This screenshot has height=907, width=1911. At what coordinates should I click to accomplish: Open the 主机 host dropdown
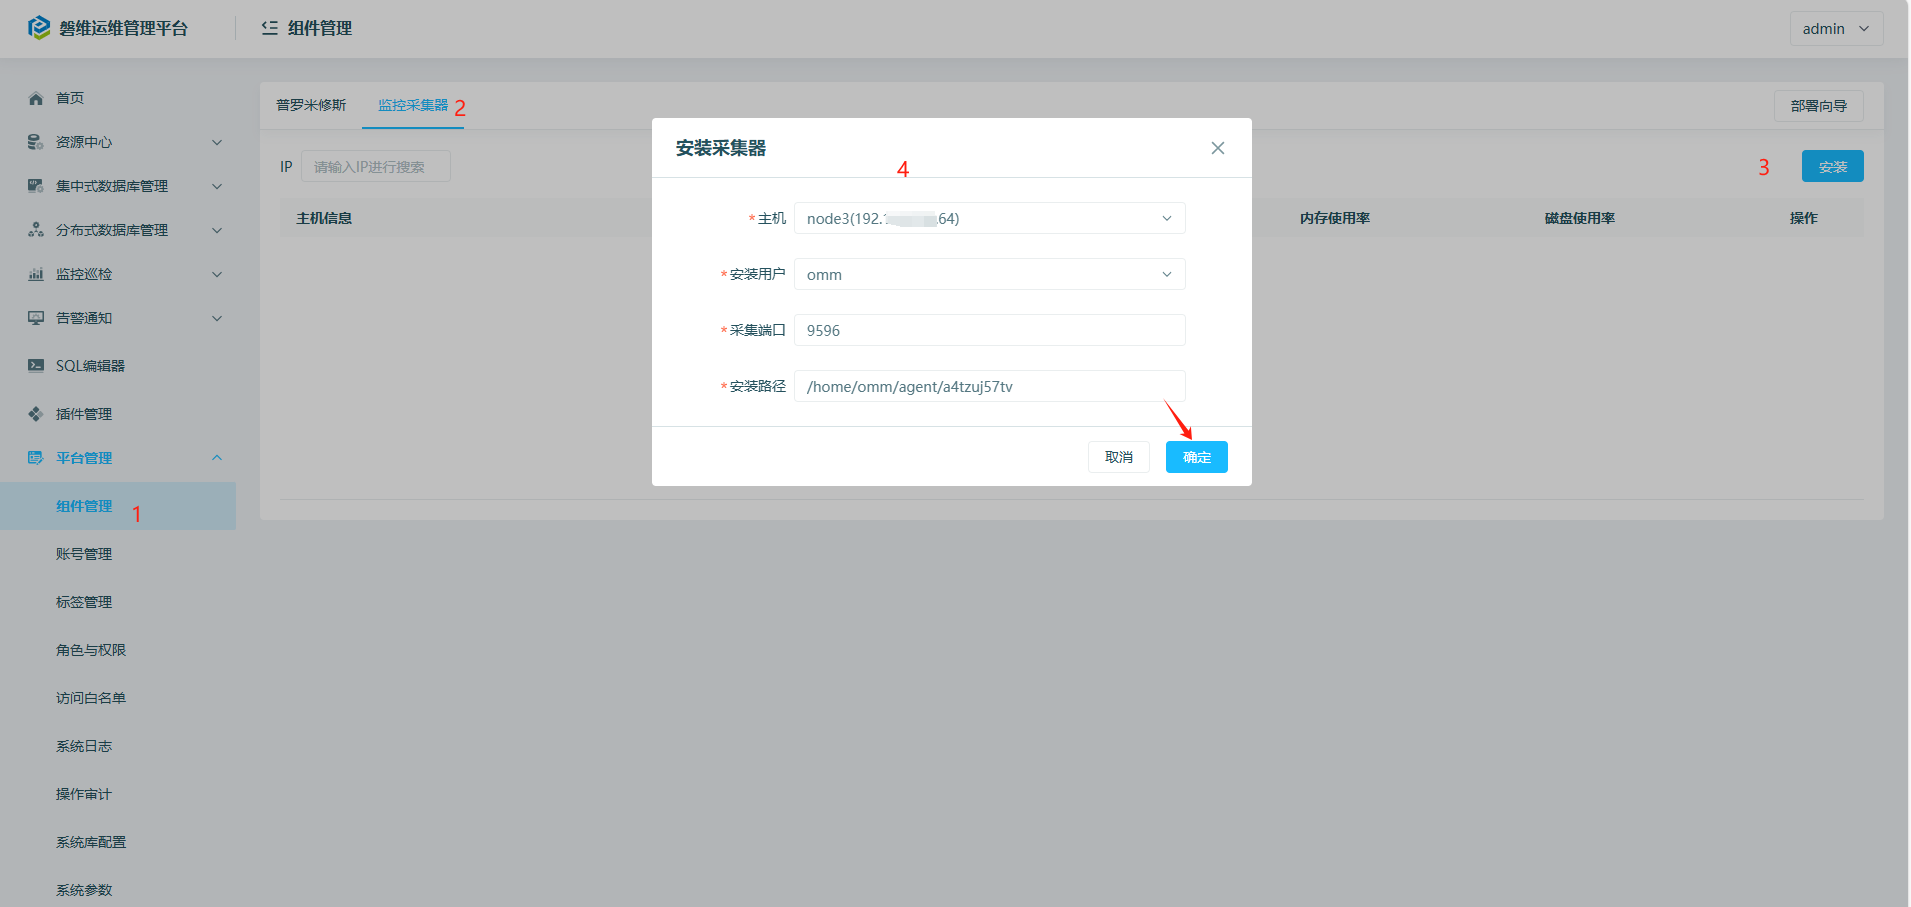pos(990,218)
